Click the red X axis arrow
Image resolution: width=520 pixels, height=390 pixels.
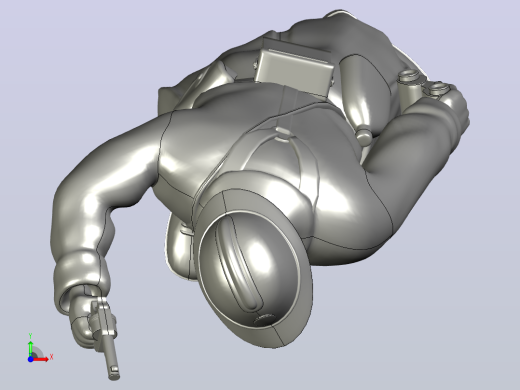point(41,359)
